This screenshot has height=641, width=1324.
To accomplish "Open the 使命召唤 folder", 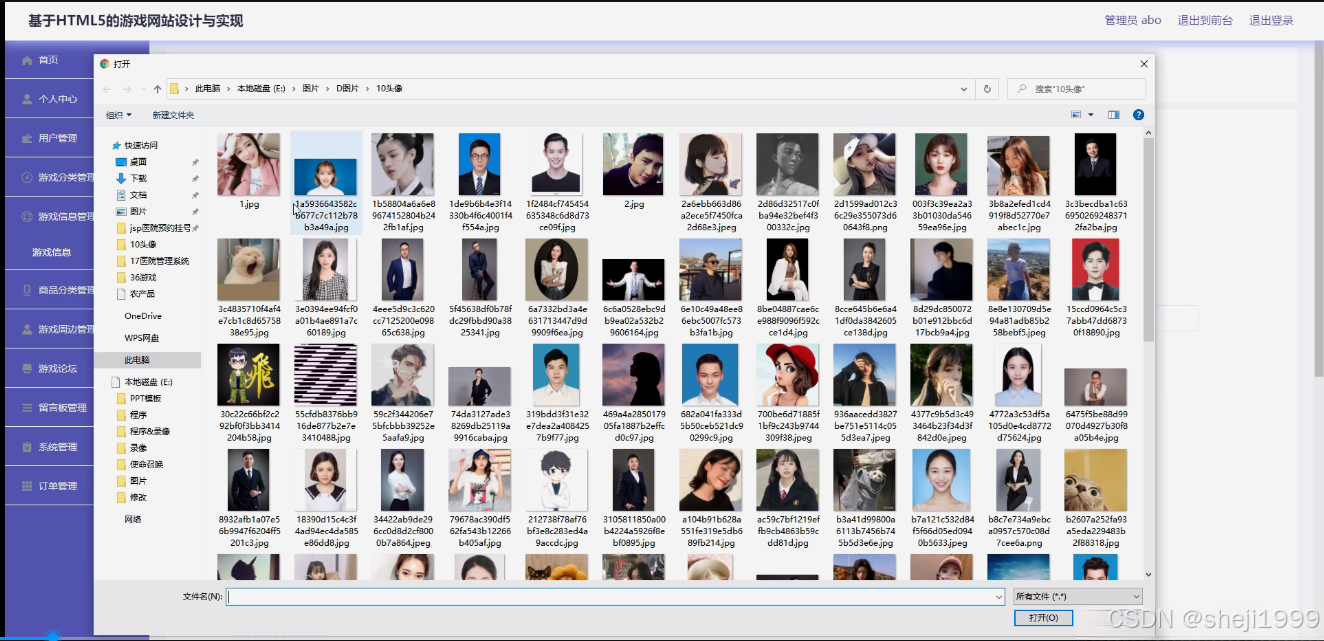I will pos(145,464).
